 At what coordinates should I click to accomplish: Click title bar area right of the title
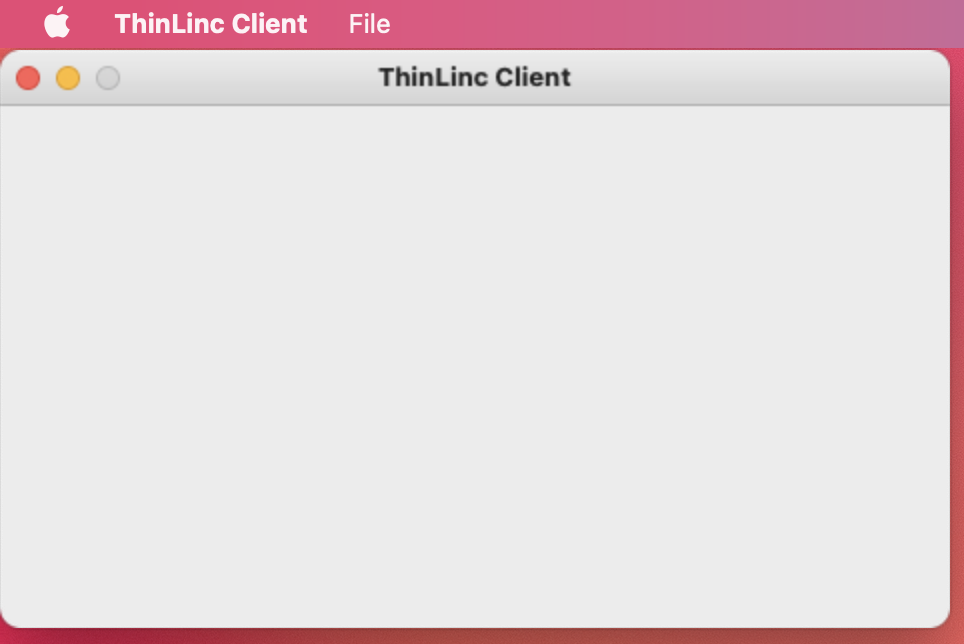click(759, 77)
